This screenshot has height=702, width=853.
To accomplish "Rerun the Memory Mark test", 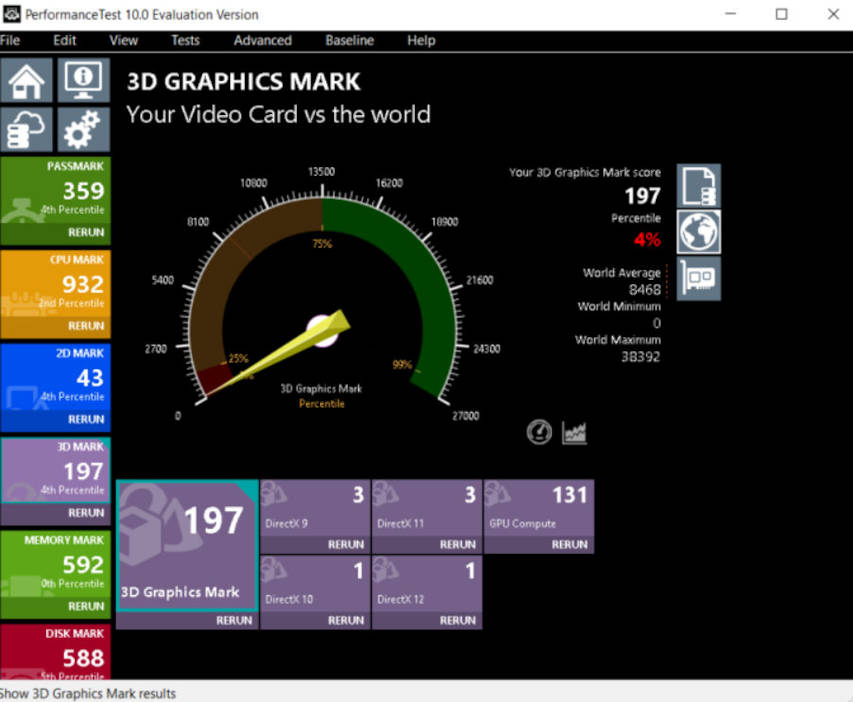I will (x=86, y=606).
